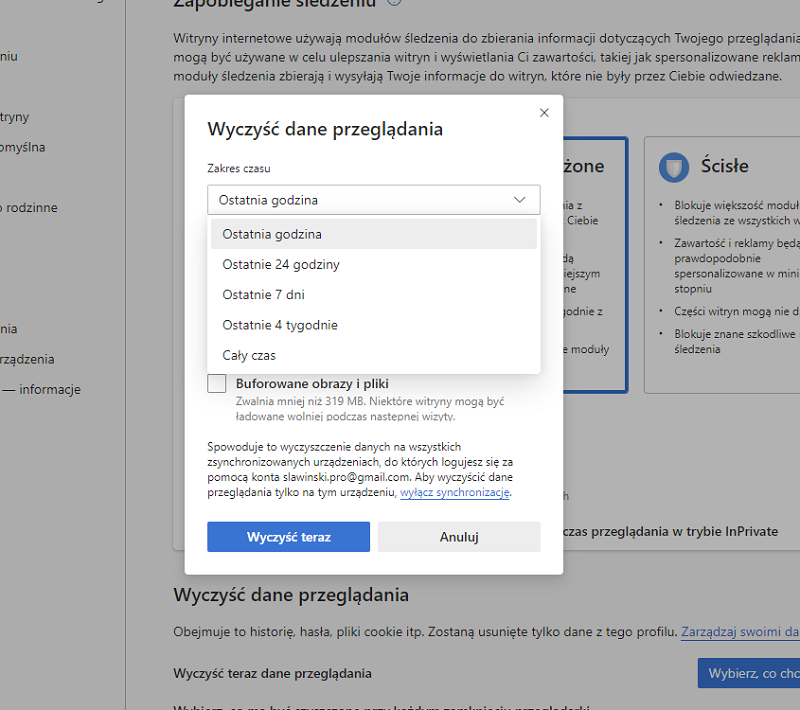Select the partially hidden Zrównoważone card
Screen dimensions: 800x710
(594, 265)
